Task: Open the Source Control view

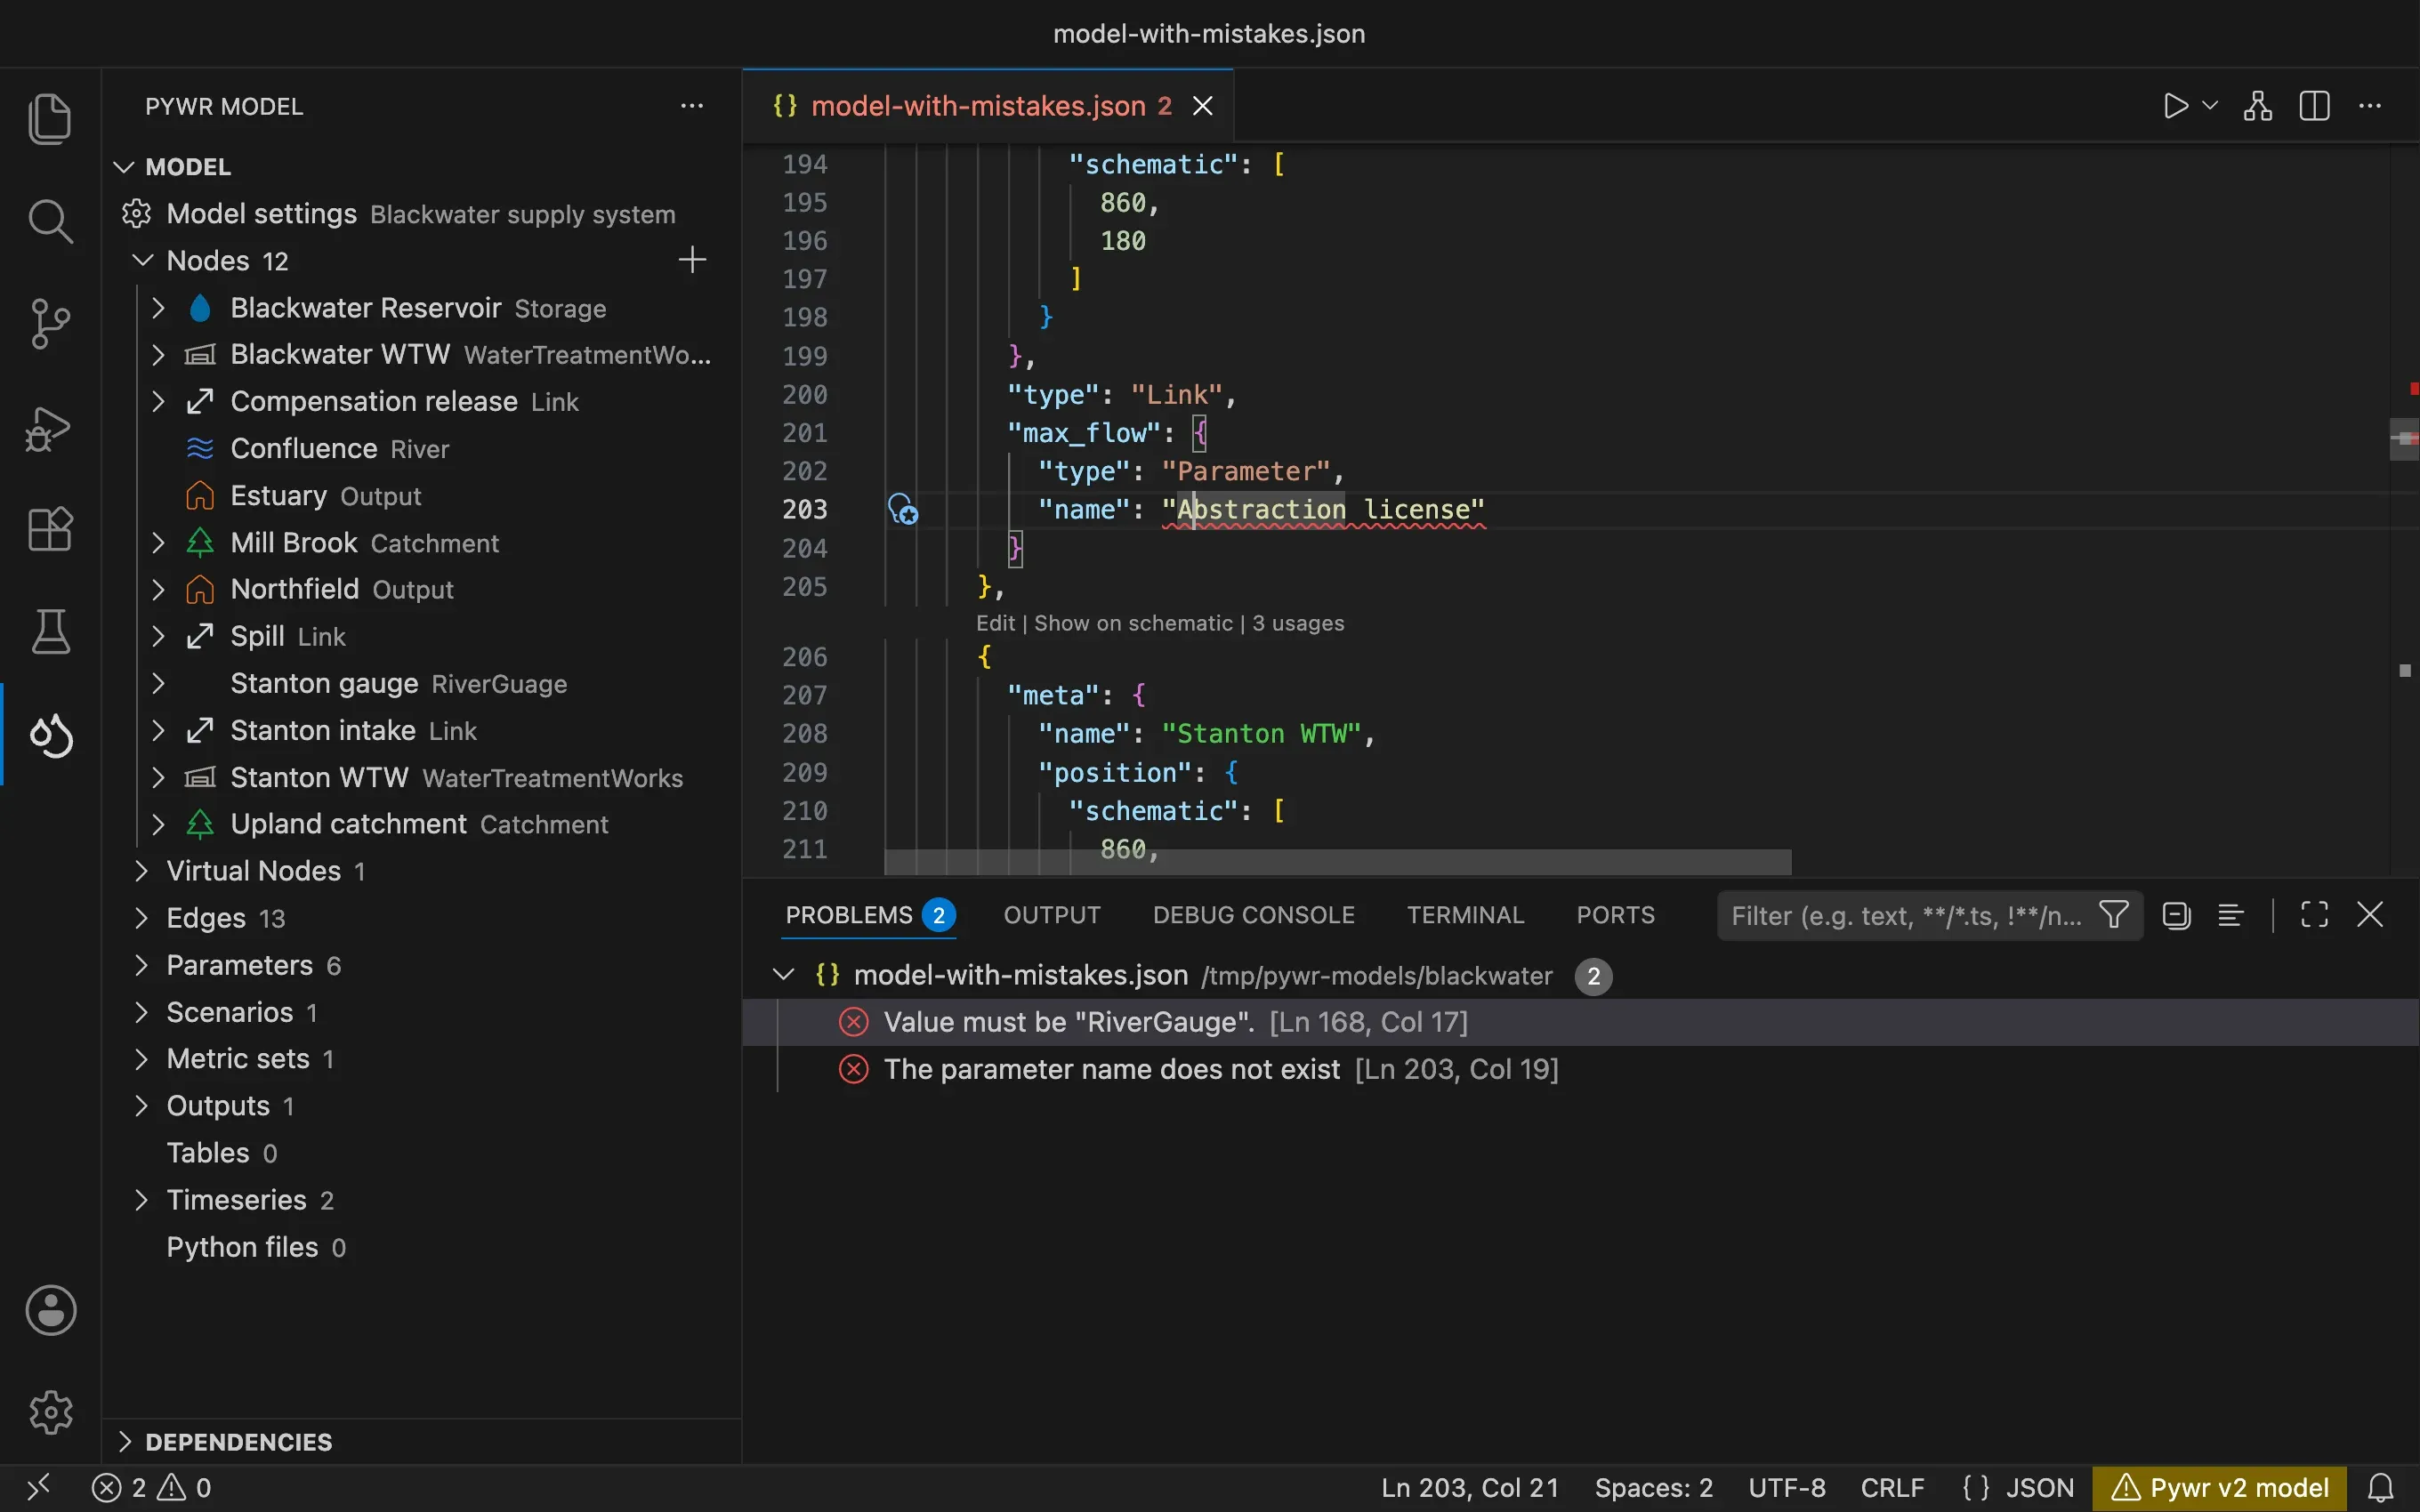Action: coord(50,323)
